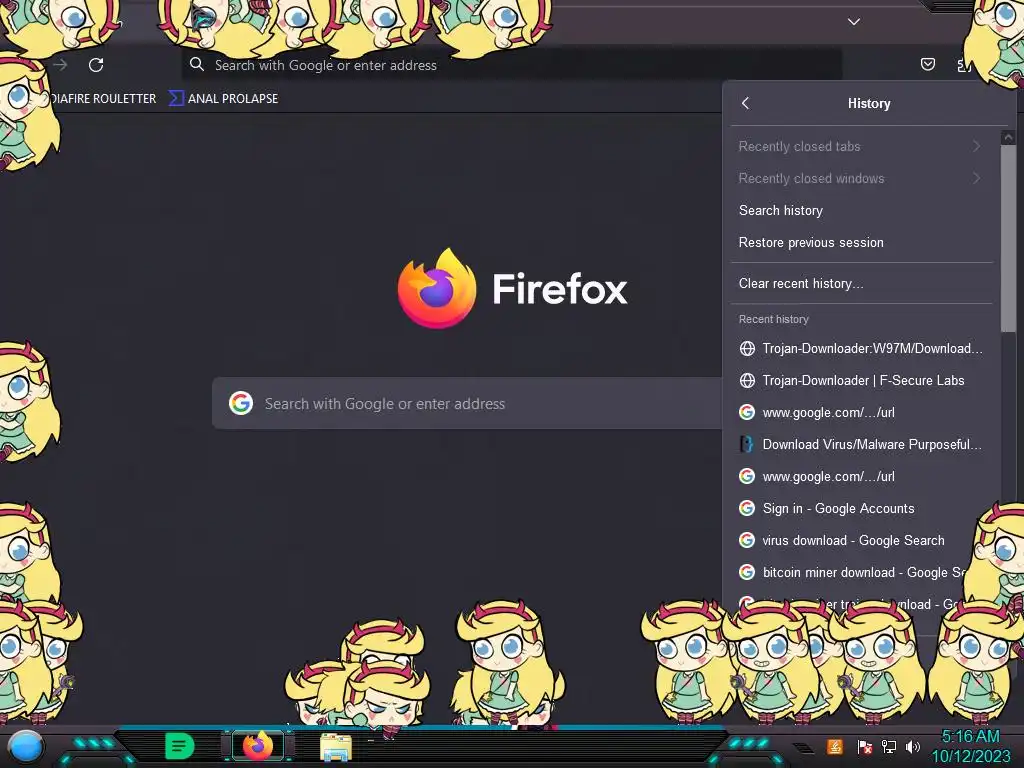Click the network tray icon
Image resolution: width=1024 pixels, height=768 pixels.
point(888,746)
